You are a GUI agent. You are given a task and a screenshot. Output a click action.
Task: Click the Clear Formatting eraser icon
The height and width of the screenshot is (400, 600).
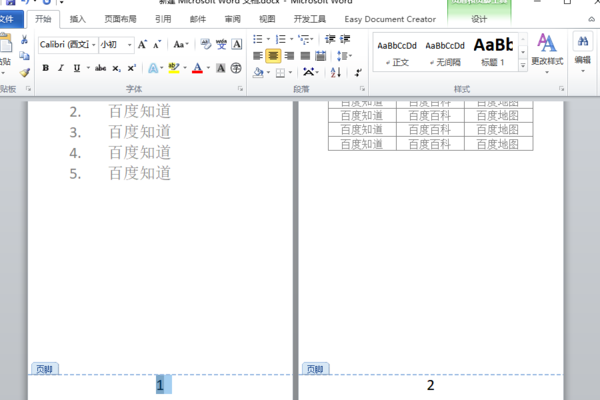205,44
